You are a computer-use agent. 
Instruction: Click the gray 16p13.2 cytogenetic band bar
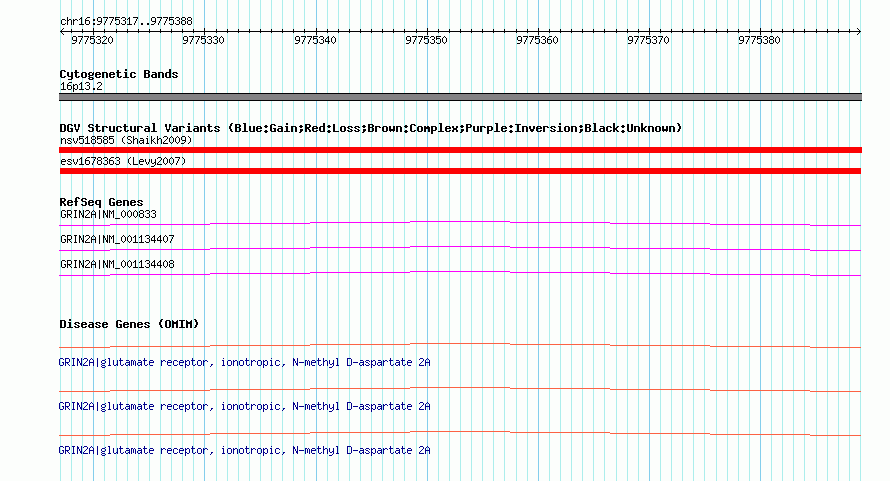tap(460, 97)
